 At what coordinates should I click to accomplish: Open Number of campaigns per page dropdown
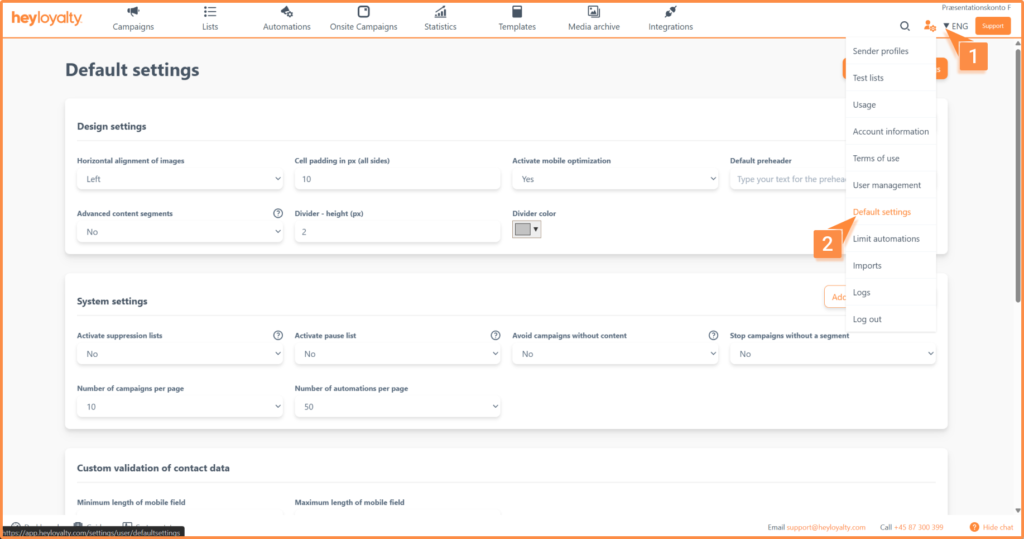point(180,406)
